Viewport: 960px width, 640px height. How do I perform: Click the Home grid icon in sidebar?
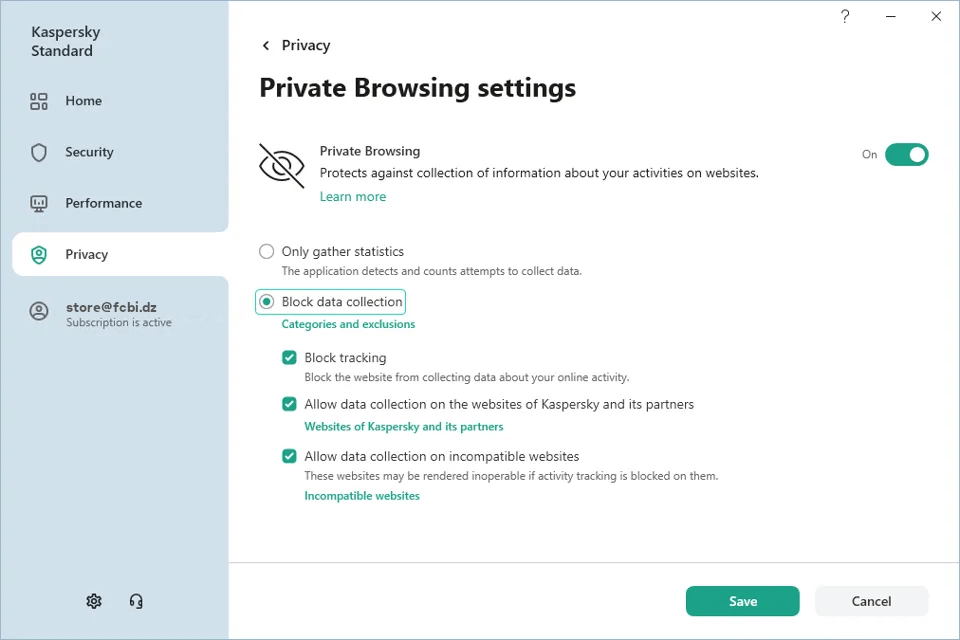[39, 101]
